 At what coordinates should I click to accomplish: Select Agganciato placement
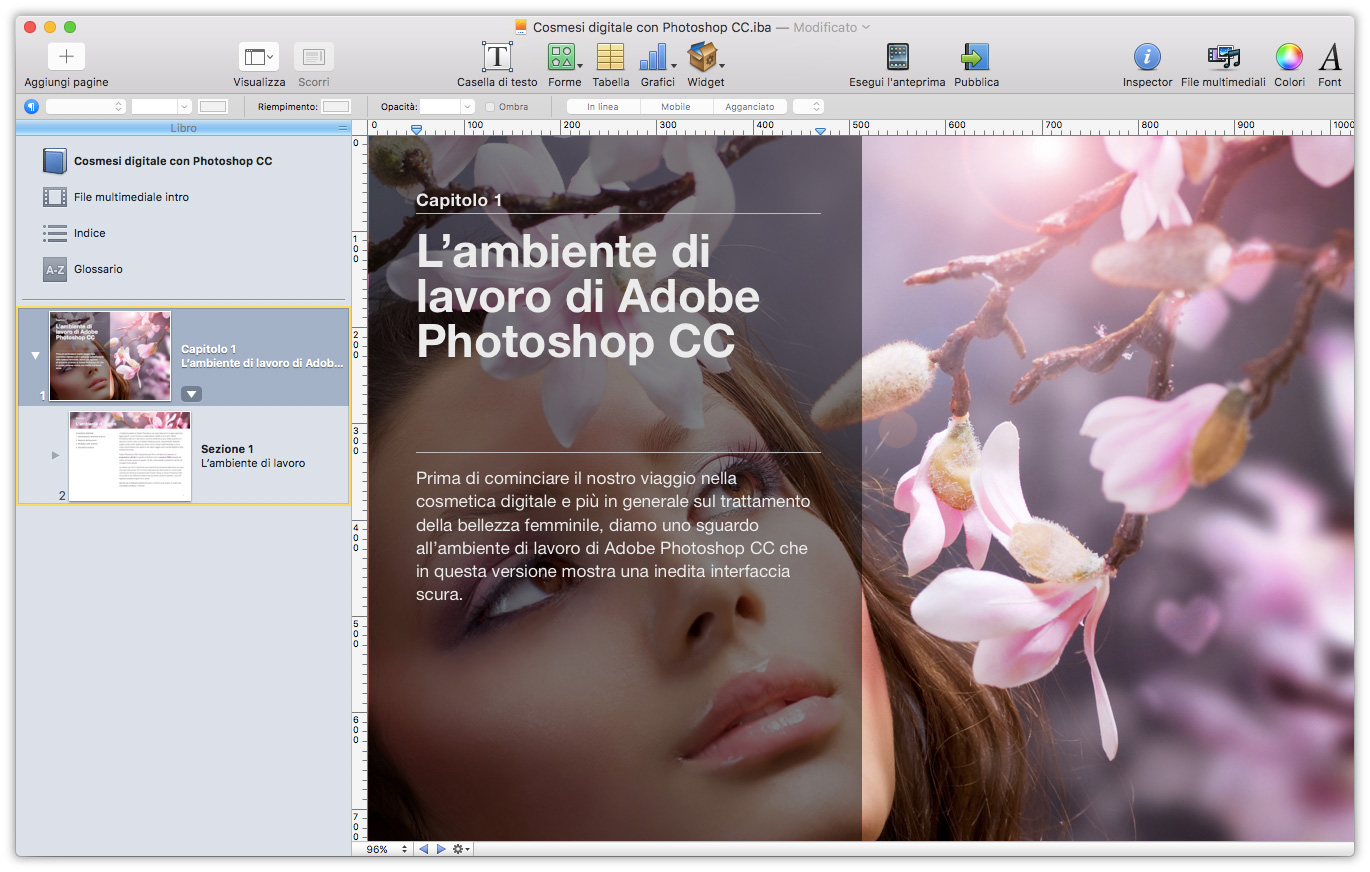click(750, 106)
